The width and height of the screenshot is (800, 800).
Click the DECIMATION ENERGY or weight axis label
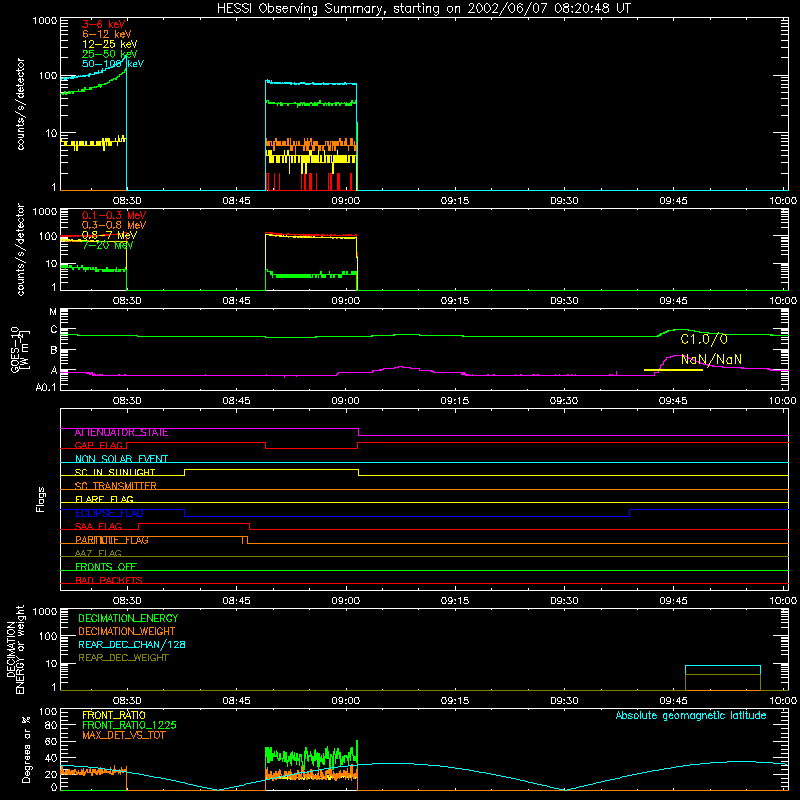pyautogui.click(x=16, y=649)
